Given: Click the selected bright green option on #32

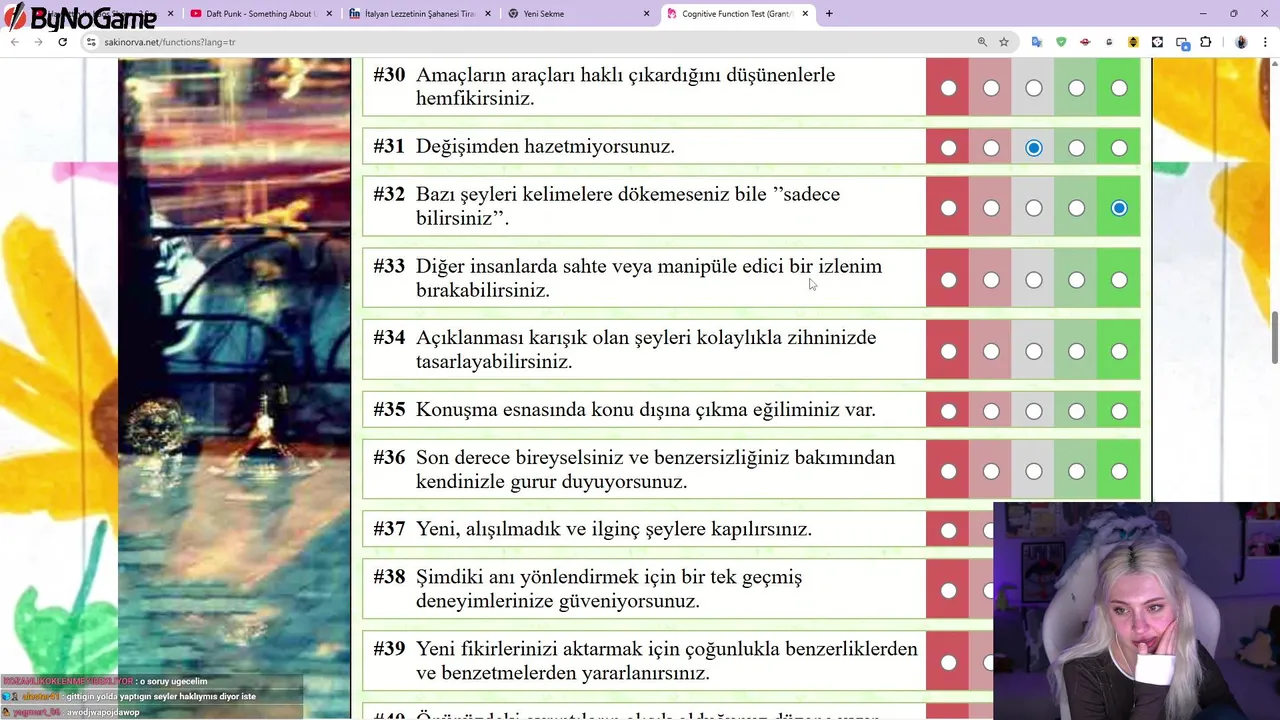Looking at the screenshot, I should click(1119, 208).
